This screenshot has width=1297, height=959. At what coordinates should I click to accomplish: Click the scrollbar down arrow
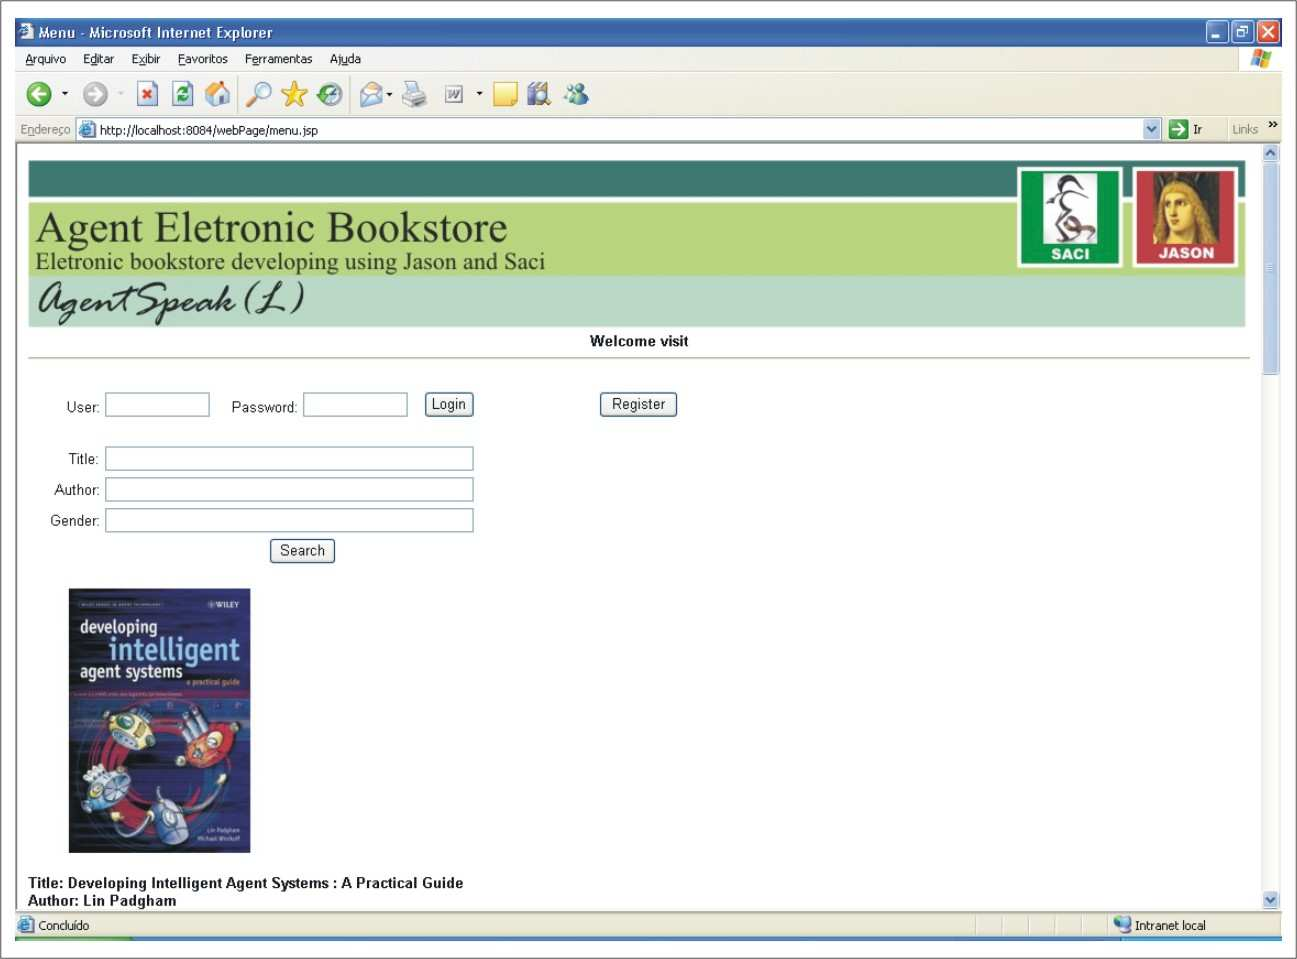(1271, 900)
